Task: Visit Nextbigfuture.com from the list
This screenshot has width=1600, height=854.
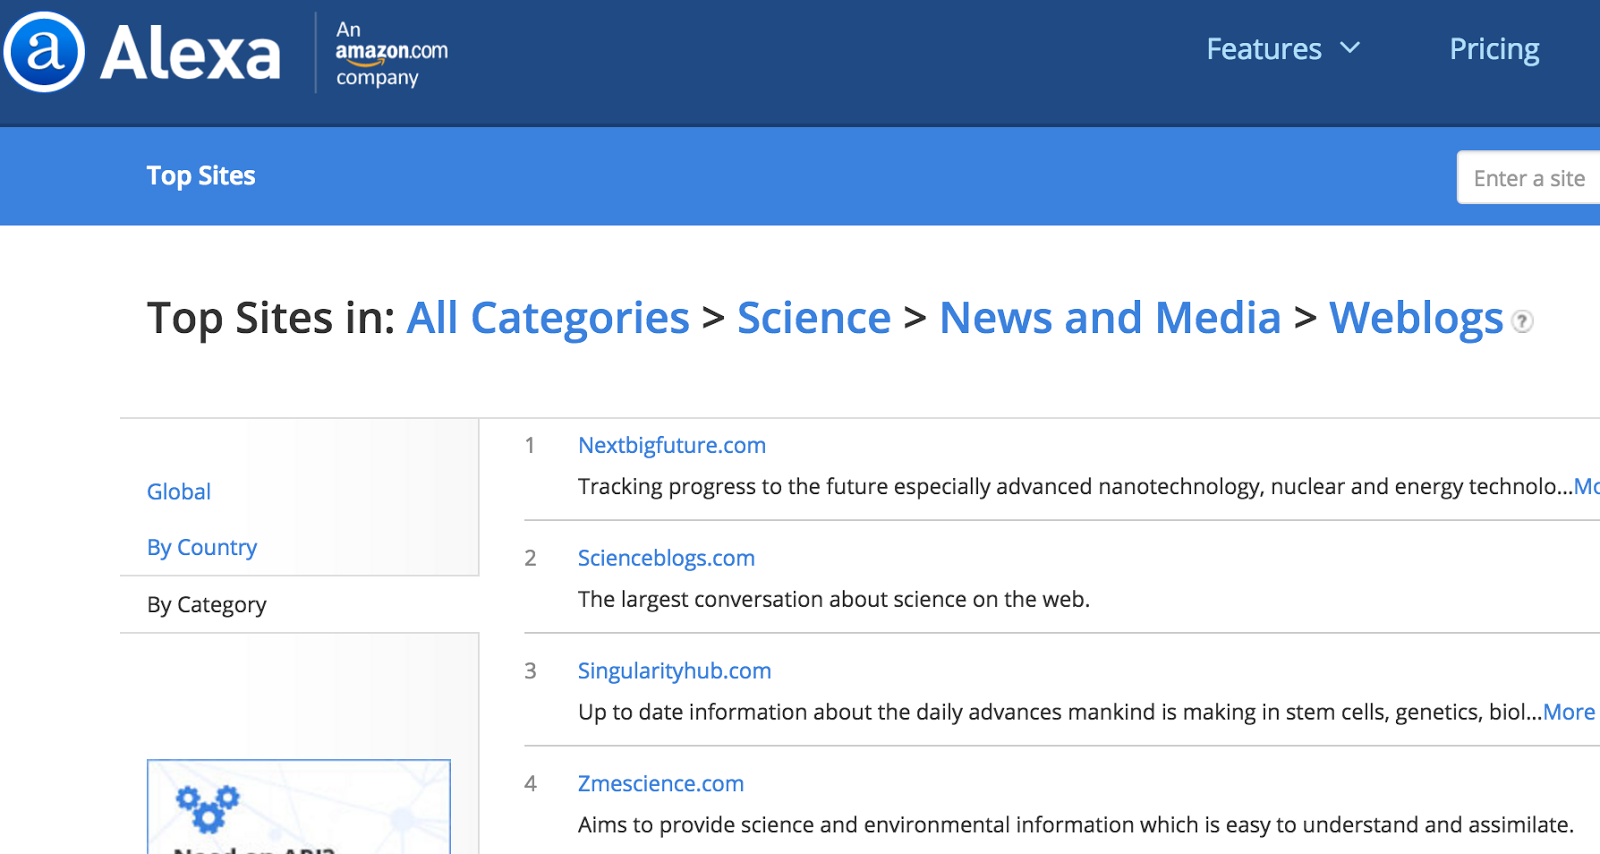Action: tap(671, 445)
